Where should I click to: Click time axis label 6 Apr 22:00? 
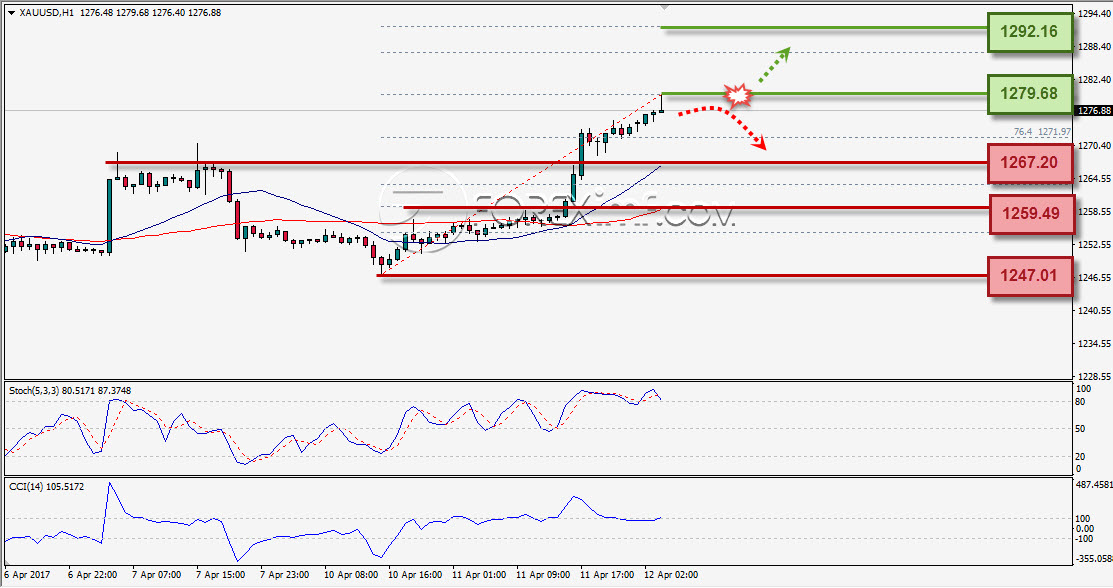tap(92, 575)
